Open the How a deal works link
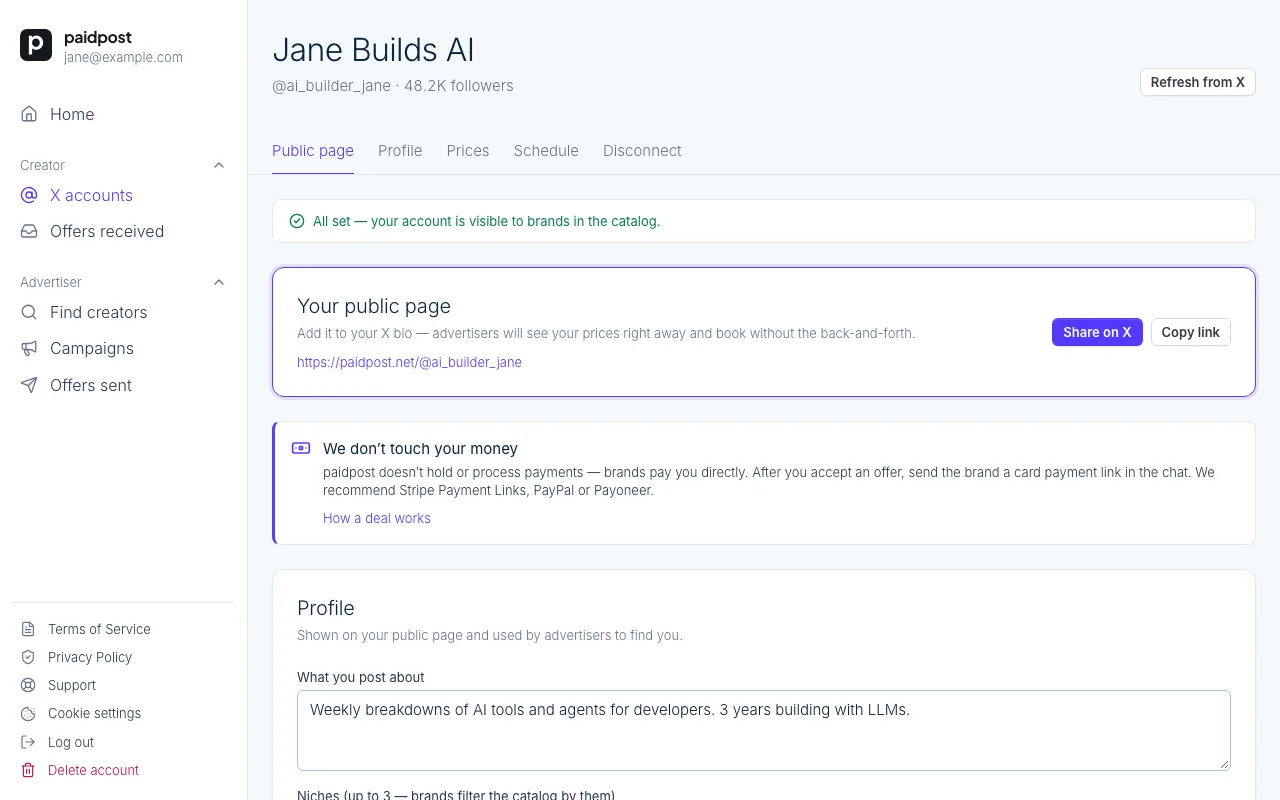1280x800 pixels. (x=377, y=518)
